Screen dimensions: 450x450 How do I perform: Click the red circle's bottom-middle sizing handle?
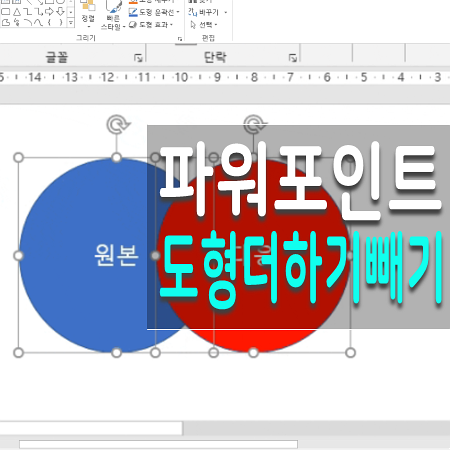pos(253,352)
